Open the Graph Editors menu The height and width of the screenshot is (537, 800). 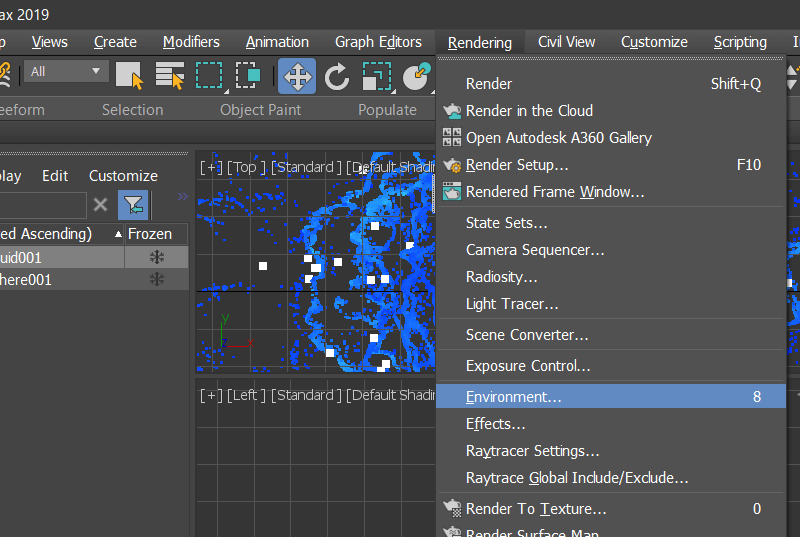pyautogui.click(x=378, y=42)
